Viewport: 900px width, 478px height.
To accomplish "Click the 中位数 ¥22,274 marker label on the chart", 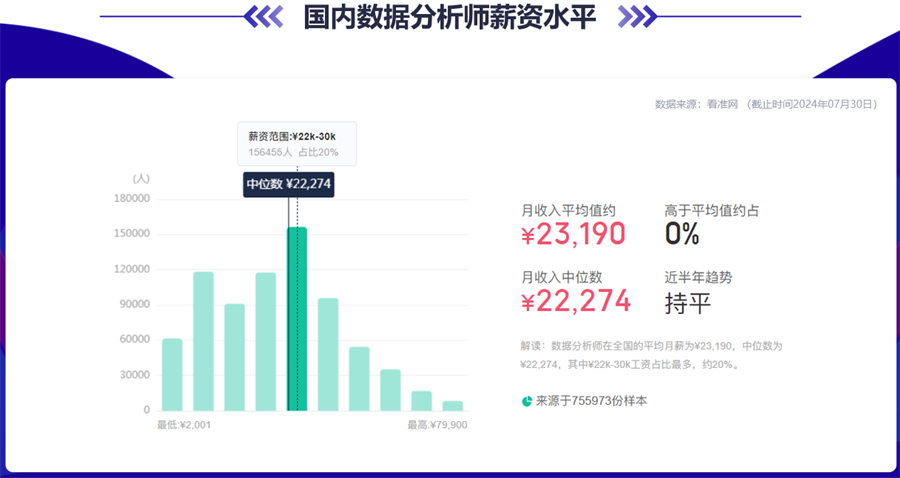I will pyautogui.click(x=288, y=184).
